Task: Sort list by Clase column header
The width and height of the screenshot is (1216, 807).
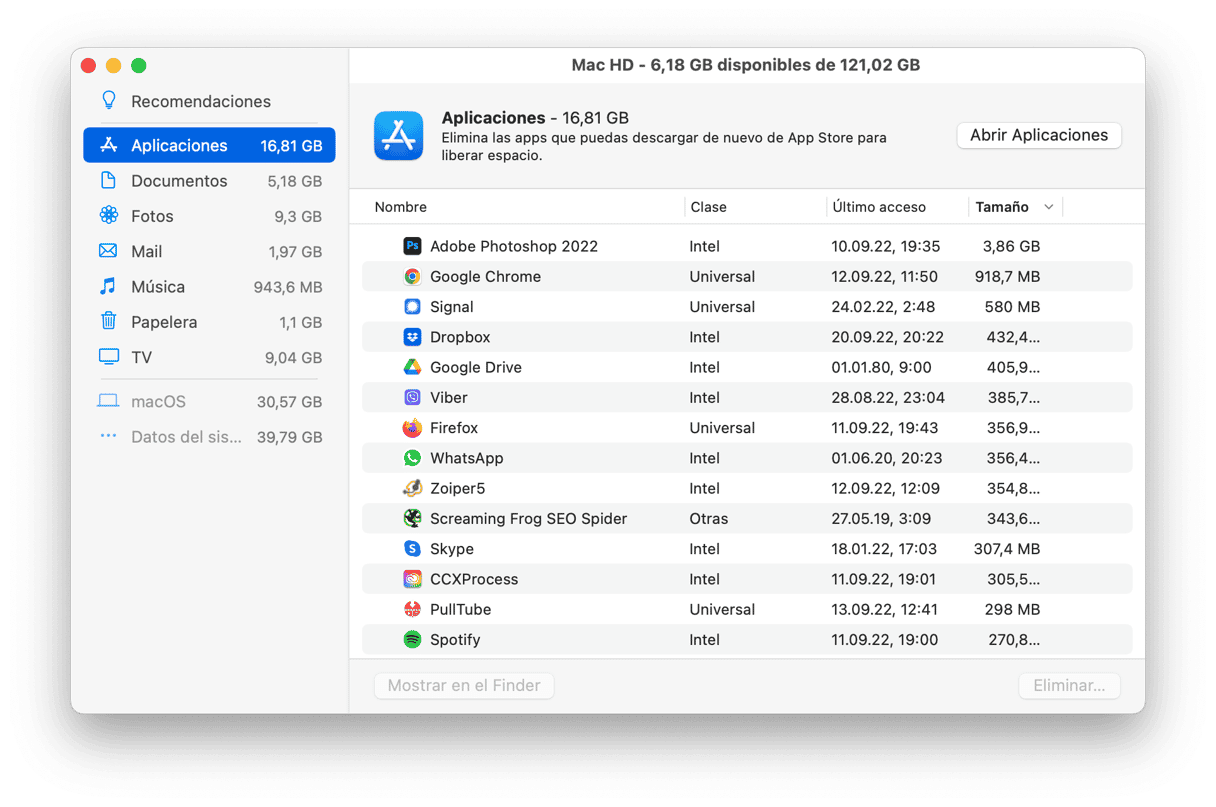Action: 709,207
